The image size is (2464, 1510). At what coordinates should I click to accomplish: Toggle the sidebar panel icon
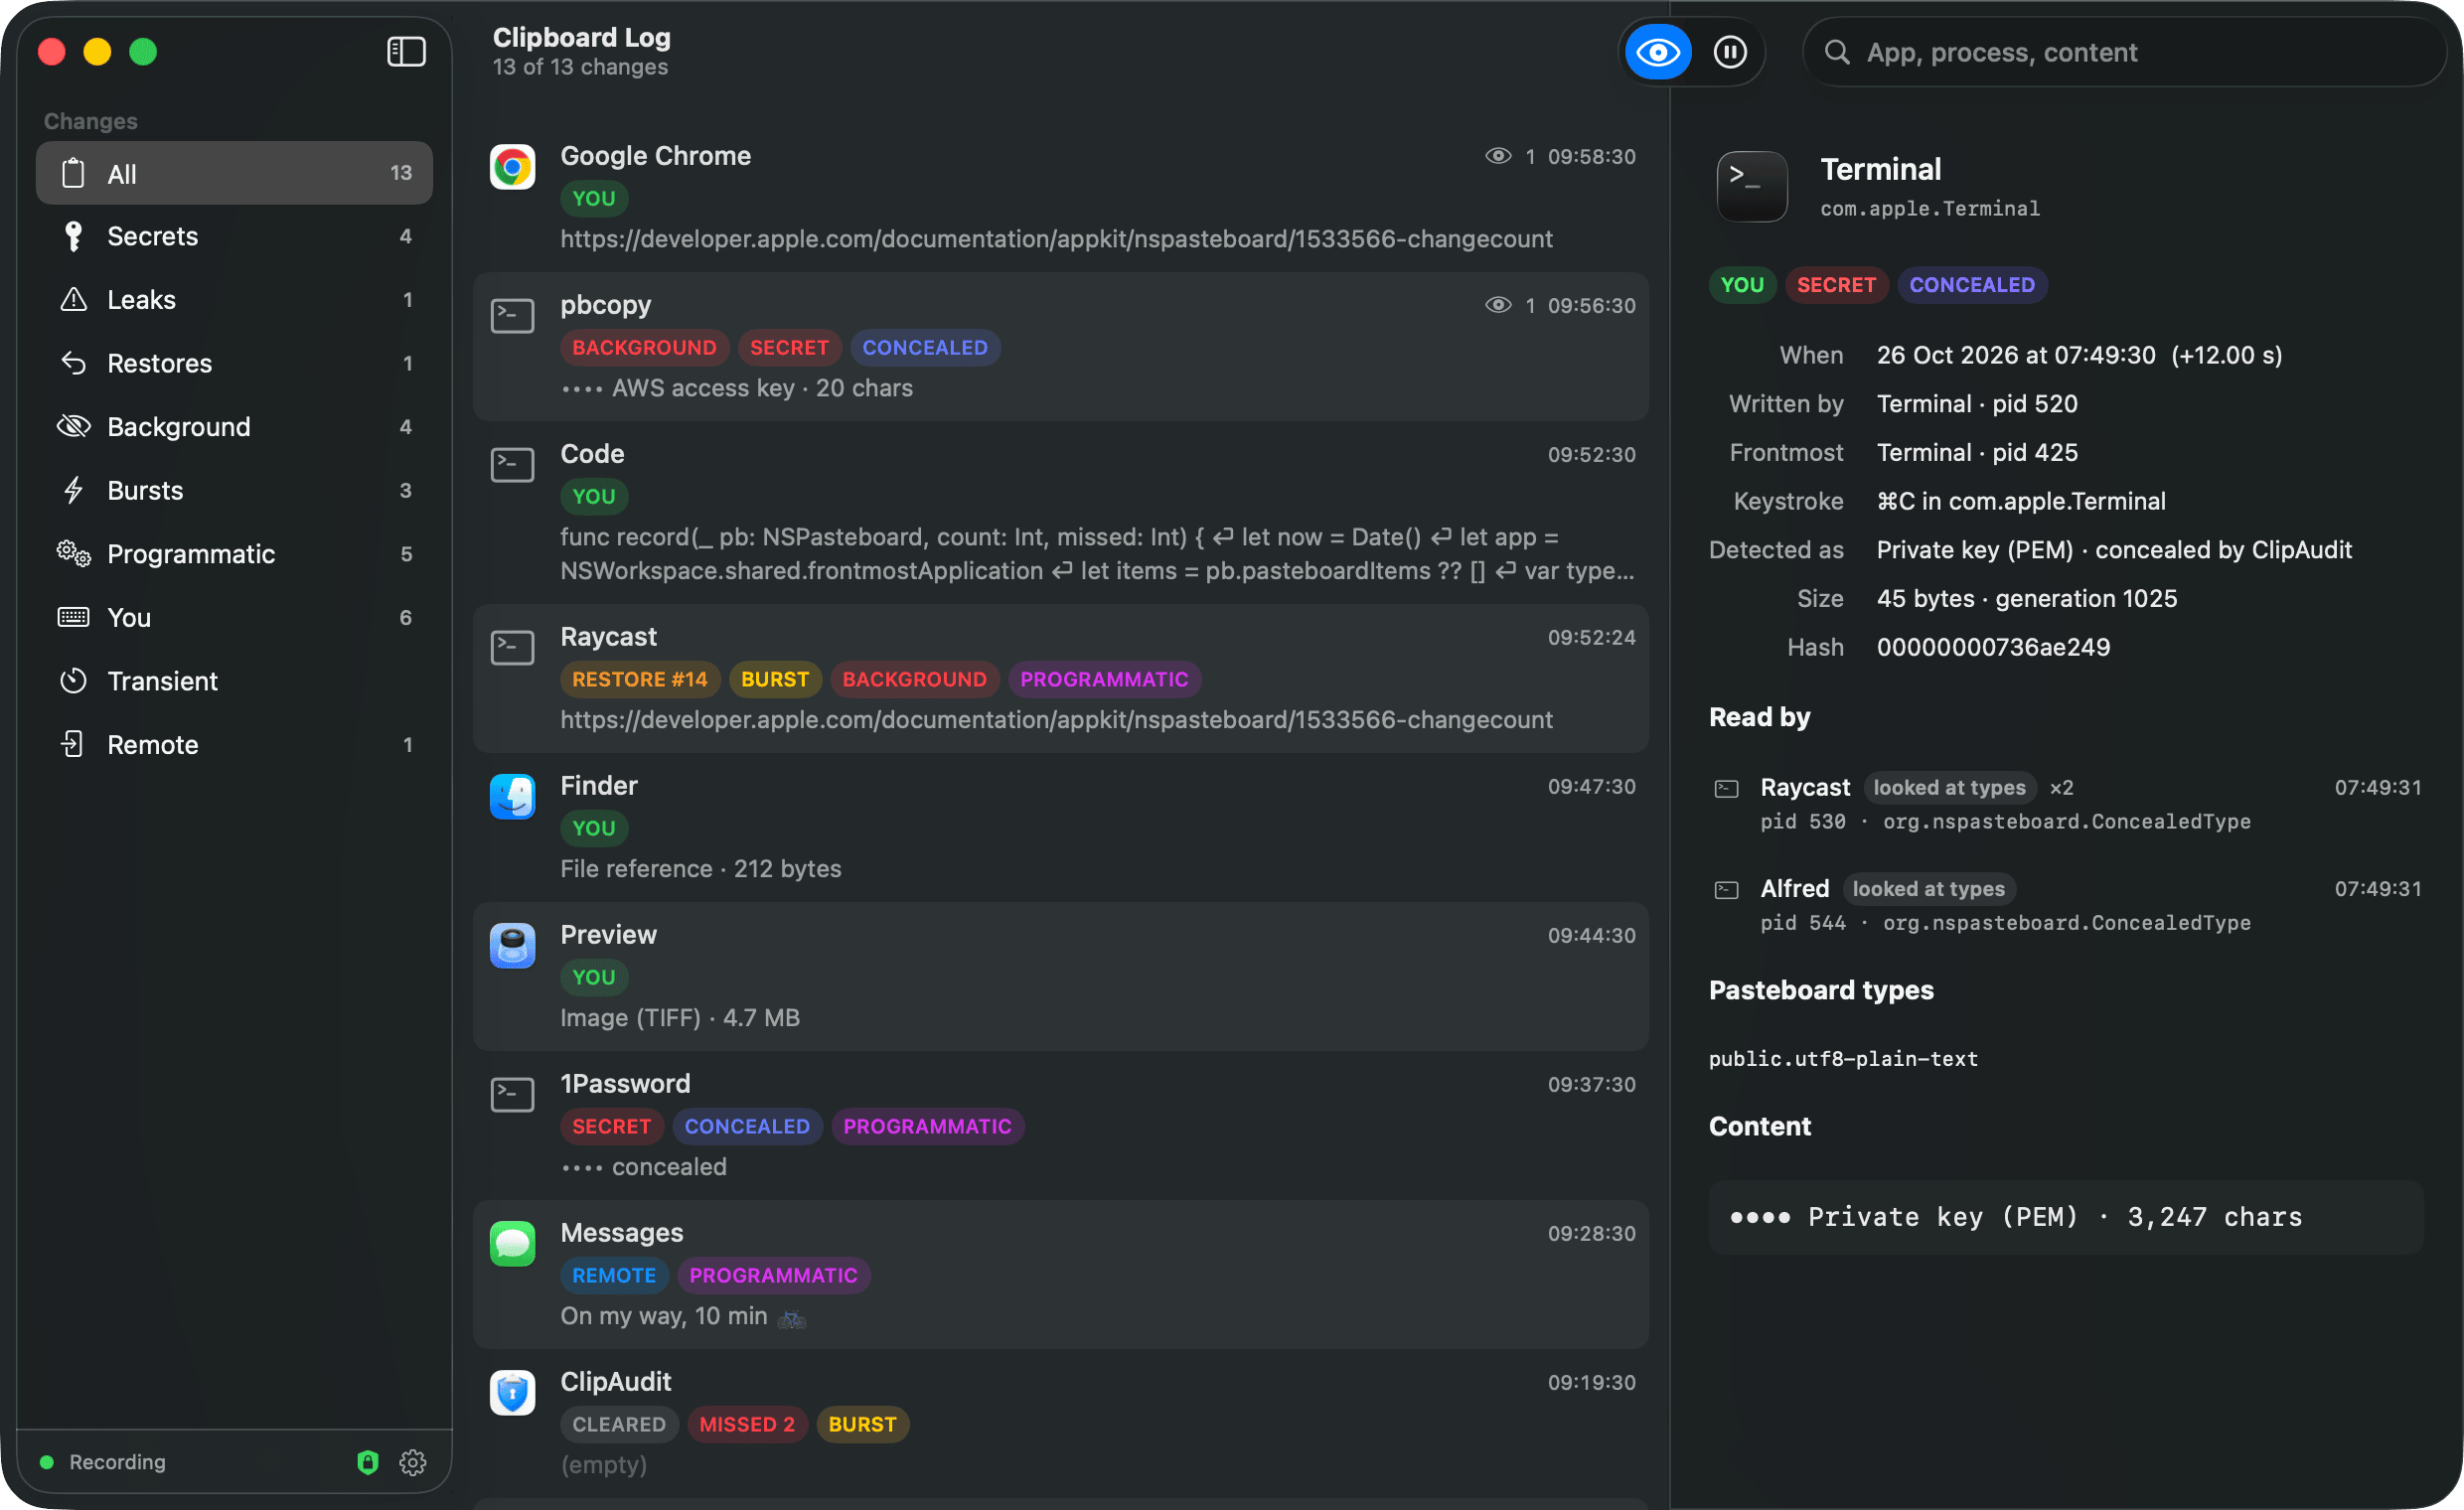tap(406, 51)
